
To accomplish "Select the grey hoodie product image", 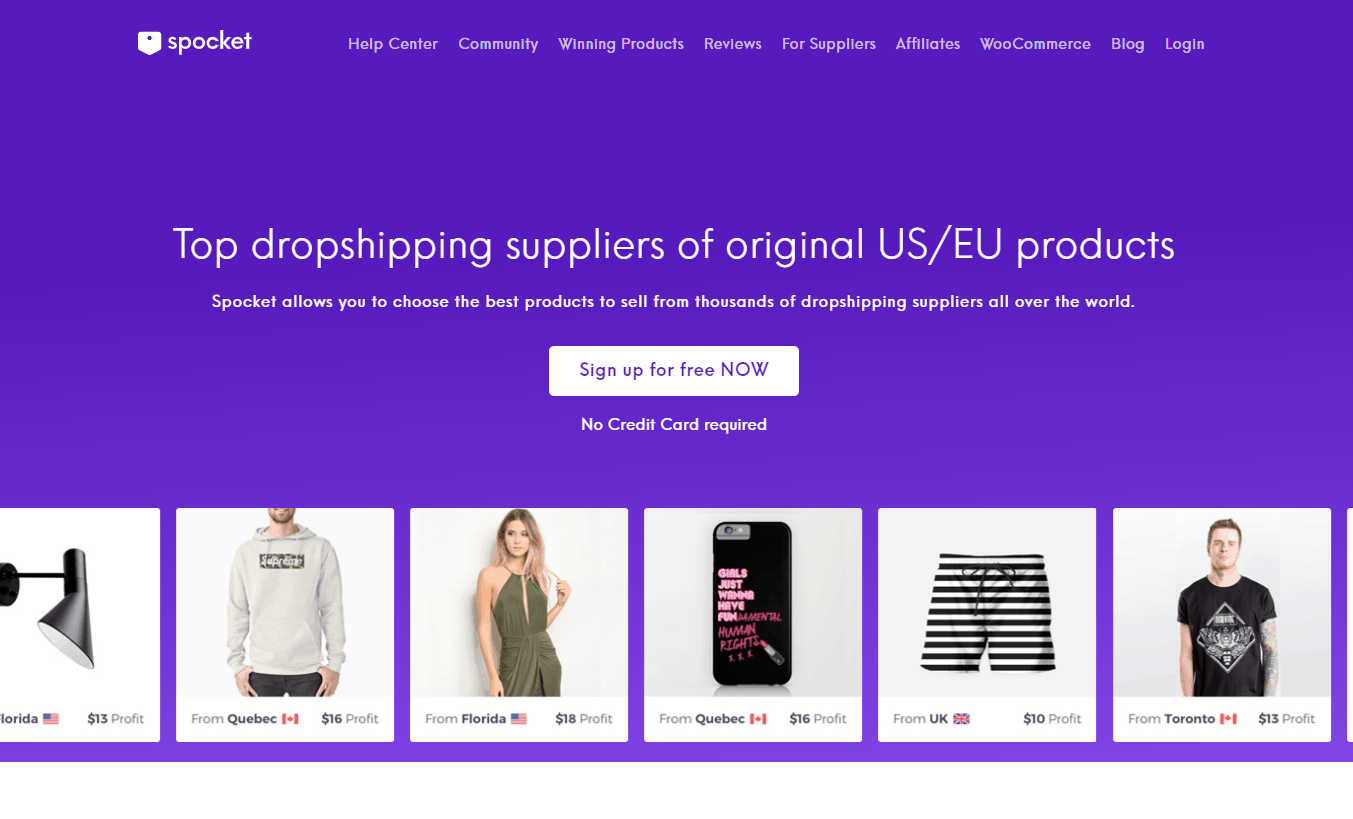I will click(285, 602).
